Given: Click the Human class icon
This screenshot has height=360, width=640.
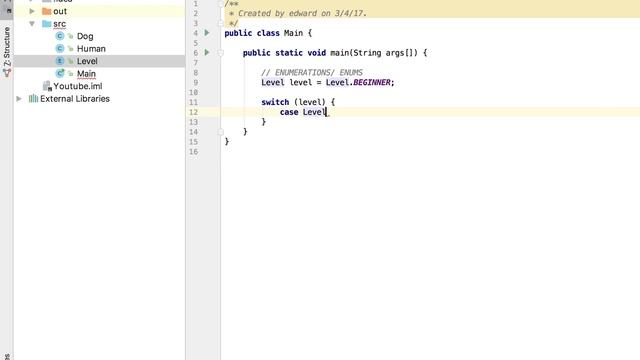Looking at the screenshot, I should pos(60,49).
